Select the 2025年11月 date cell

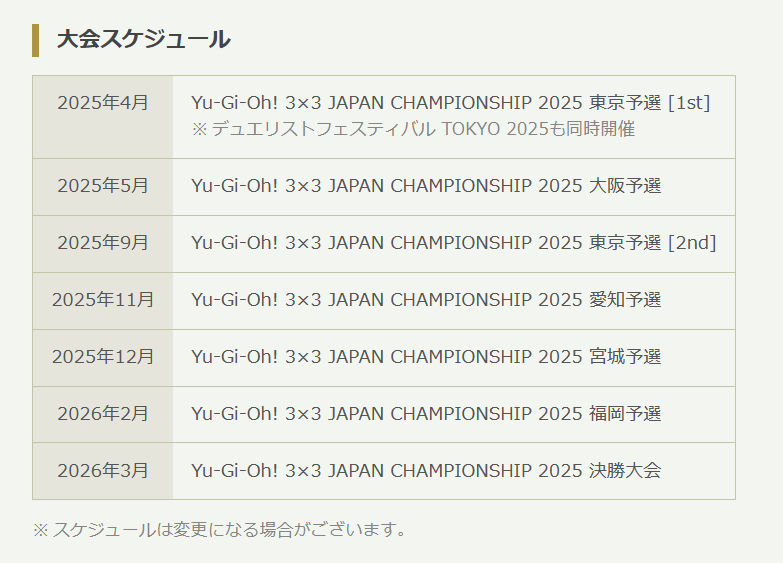(x=103, y=301)
